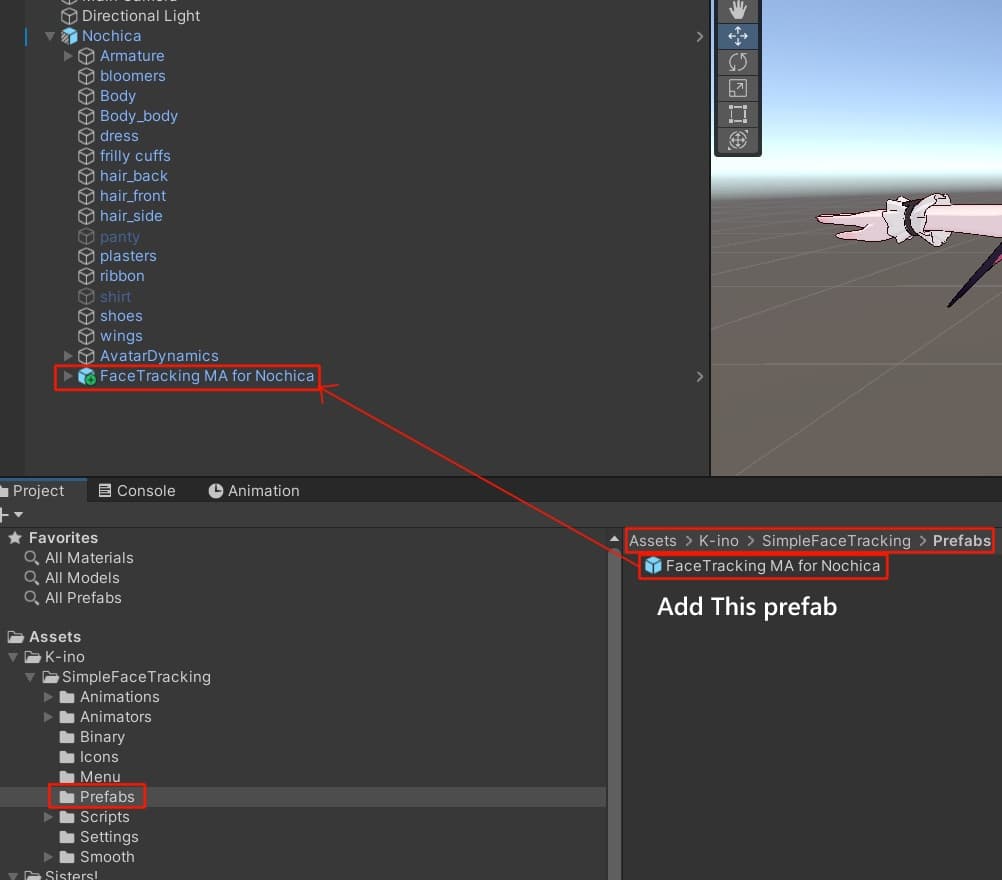Viewport: 1002px width, 880px height.
Task: Open the Project create (+) dropdown
Action: pyautogui.click(x=12, y=514)
